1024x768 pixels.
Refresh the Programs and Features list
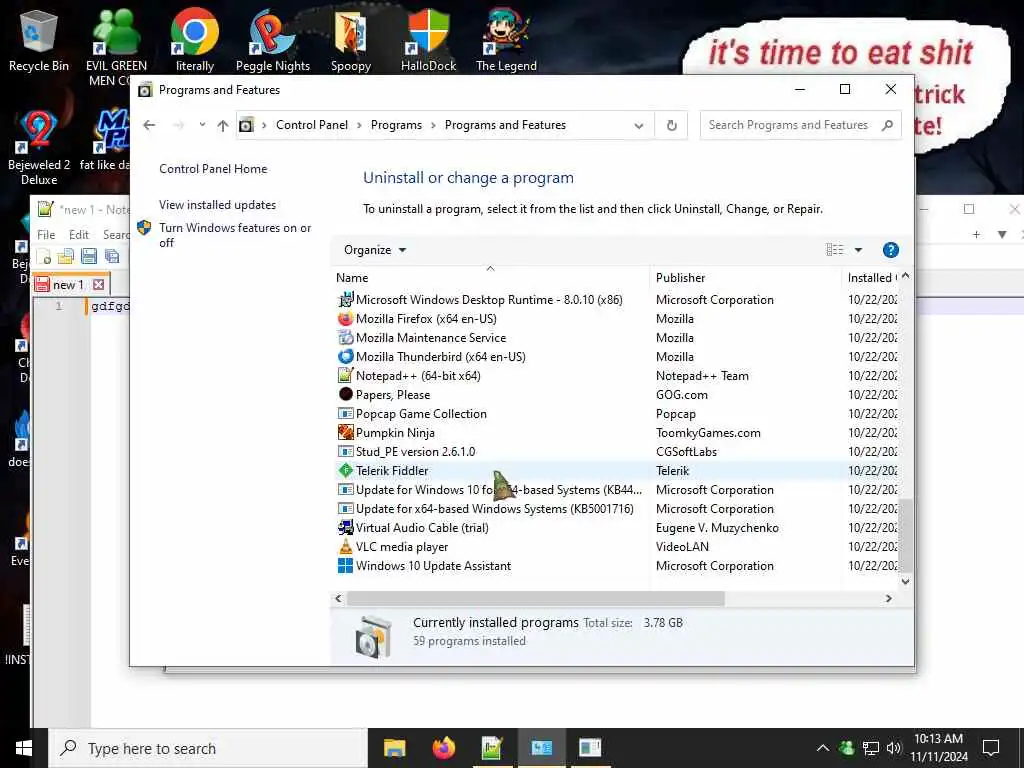pyautogui.click(x=671, y=125)
